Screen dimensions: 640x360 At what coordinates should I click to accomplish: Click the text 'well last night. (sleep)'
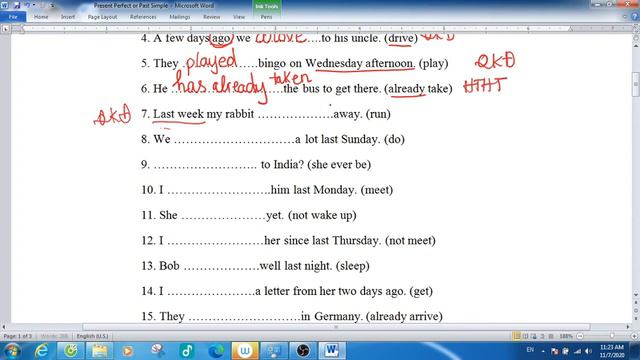(314, 266)
